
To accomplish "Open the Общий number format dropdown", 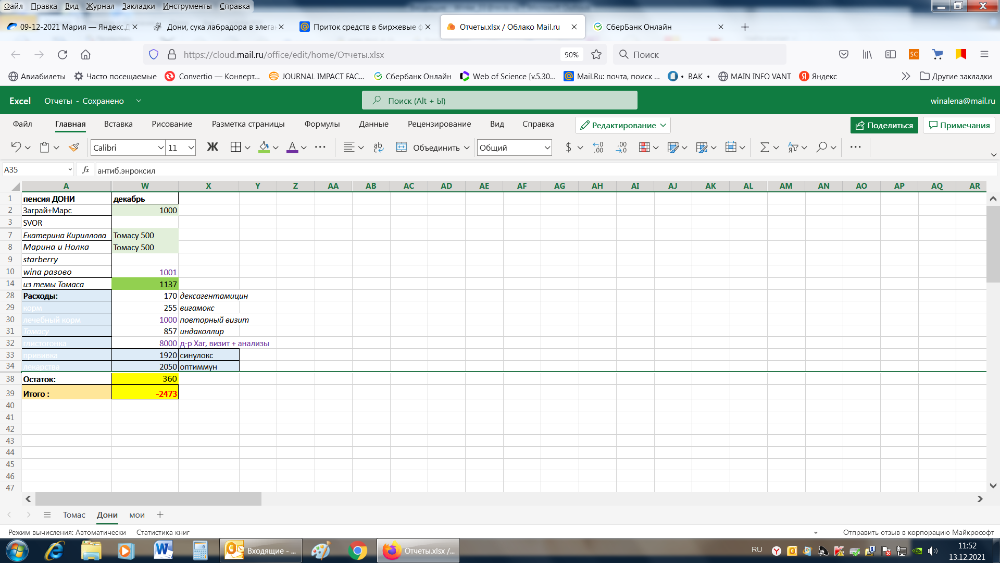I will pos(514,147).
